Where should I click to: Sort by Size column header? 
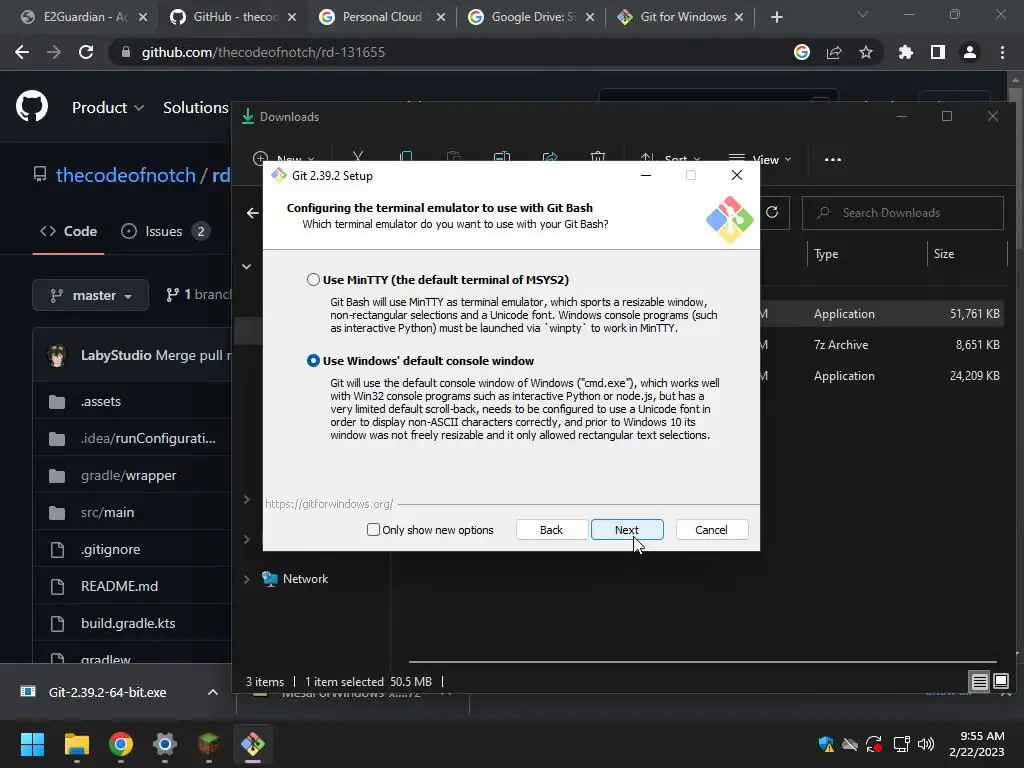click(x=944, y=254)
